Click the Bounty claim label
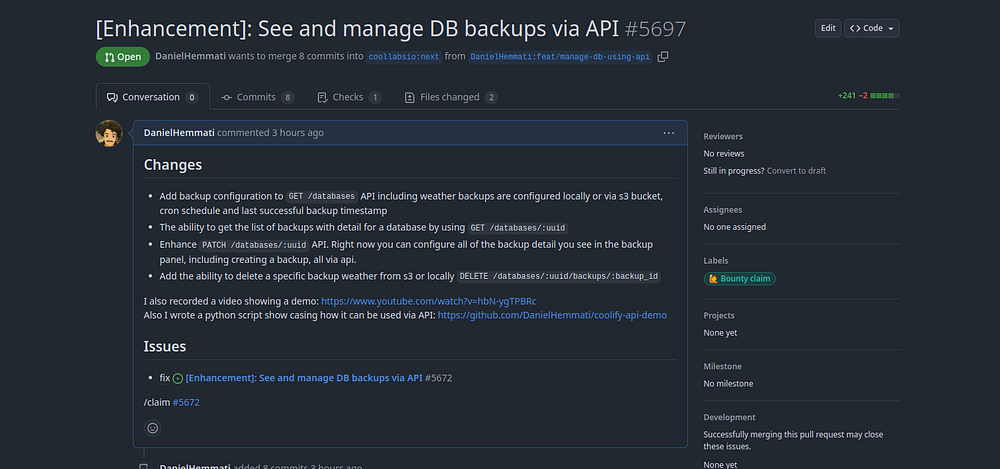1000x469 pixels. click(740, 278)
